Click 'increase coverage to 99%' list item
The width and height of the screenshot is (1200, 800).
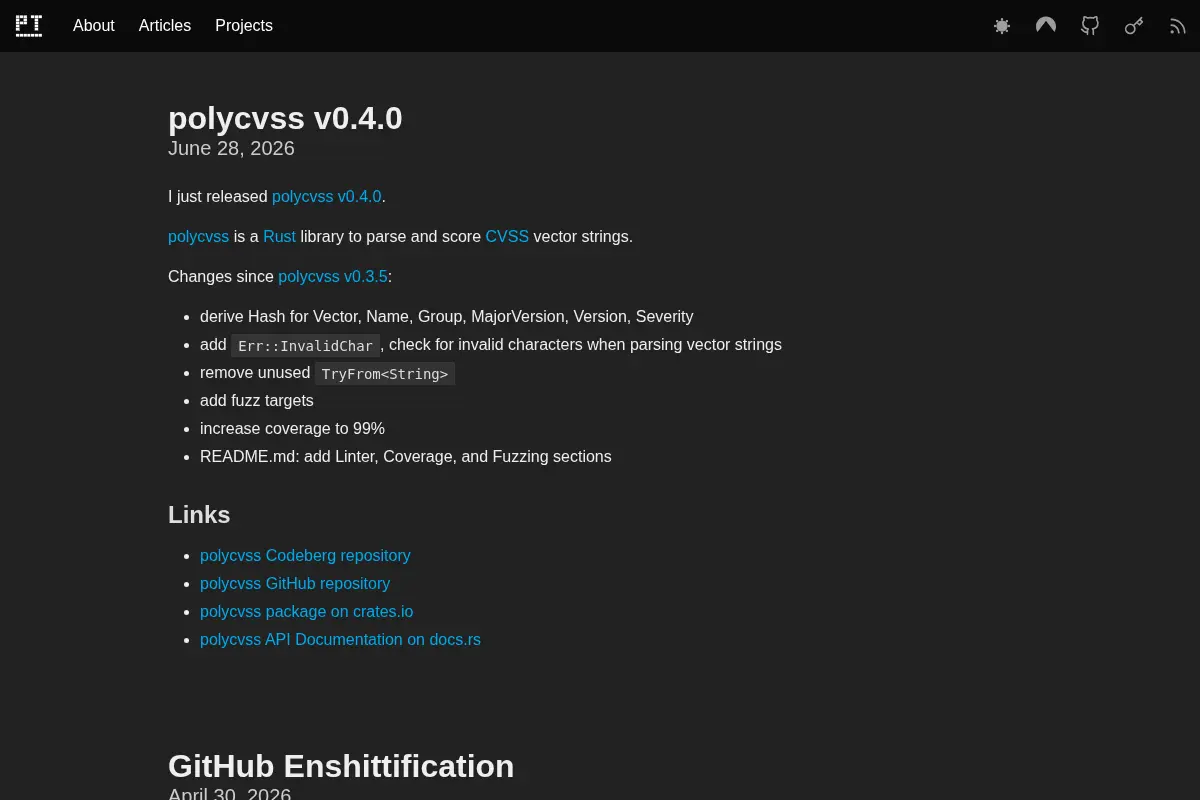[x=292, y=429]
